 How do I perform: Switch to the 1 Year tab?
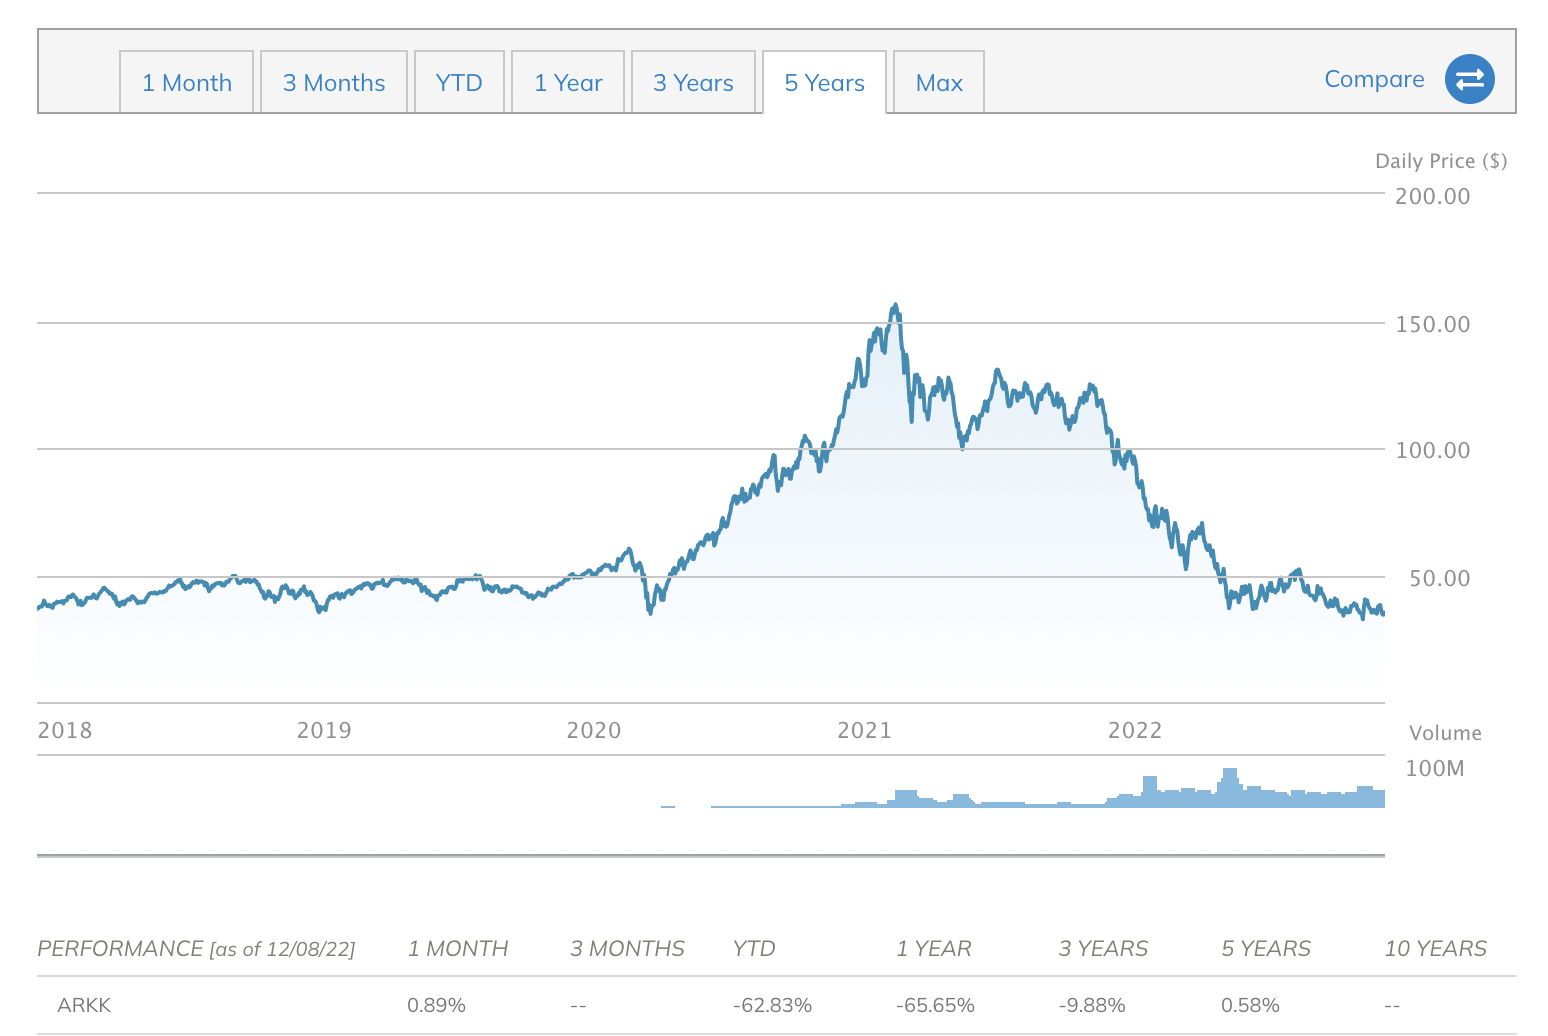coord(568,83)
